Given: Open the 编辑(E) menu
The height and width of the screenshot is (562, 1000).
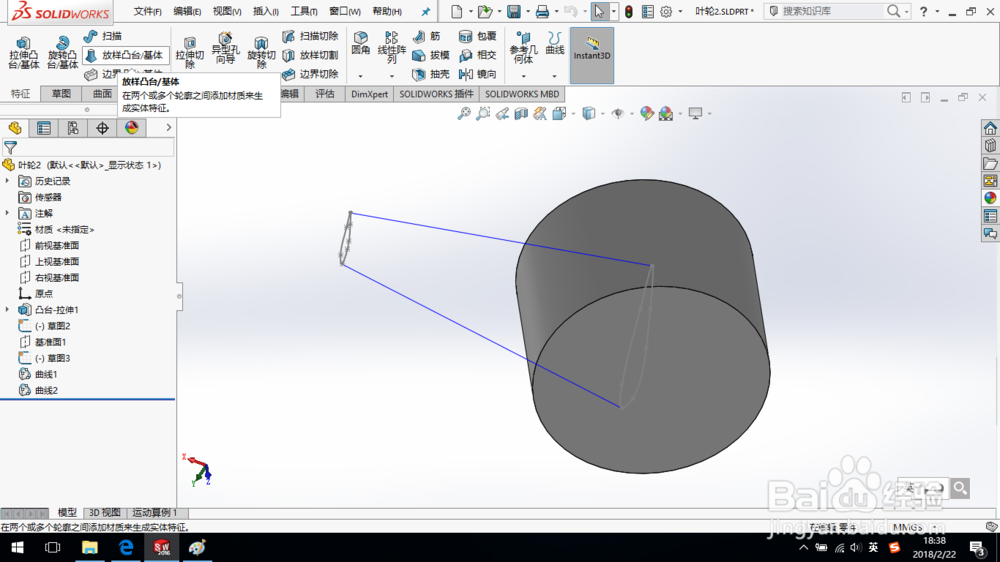Looking at the screenshot, I should click(x=187, y=11).
